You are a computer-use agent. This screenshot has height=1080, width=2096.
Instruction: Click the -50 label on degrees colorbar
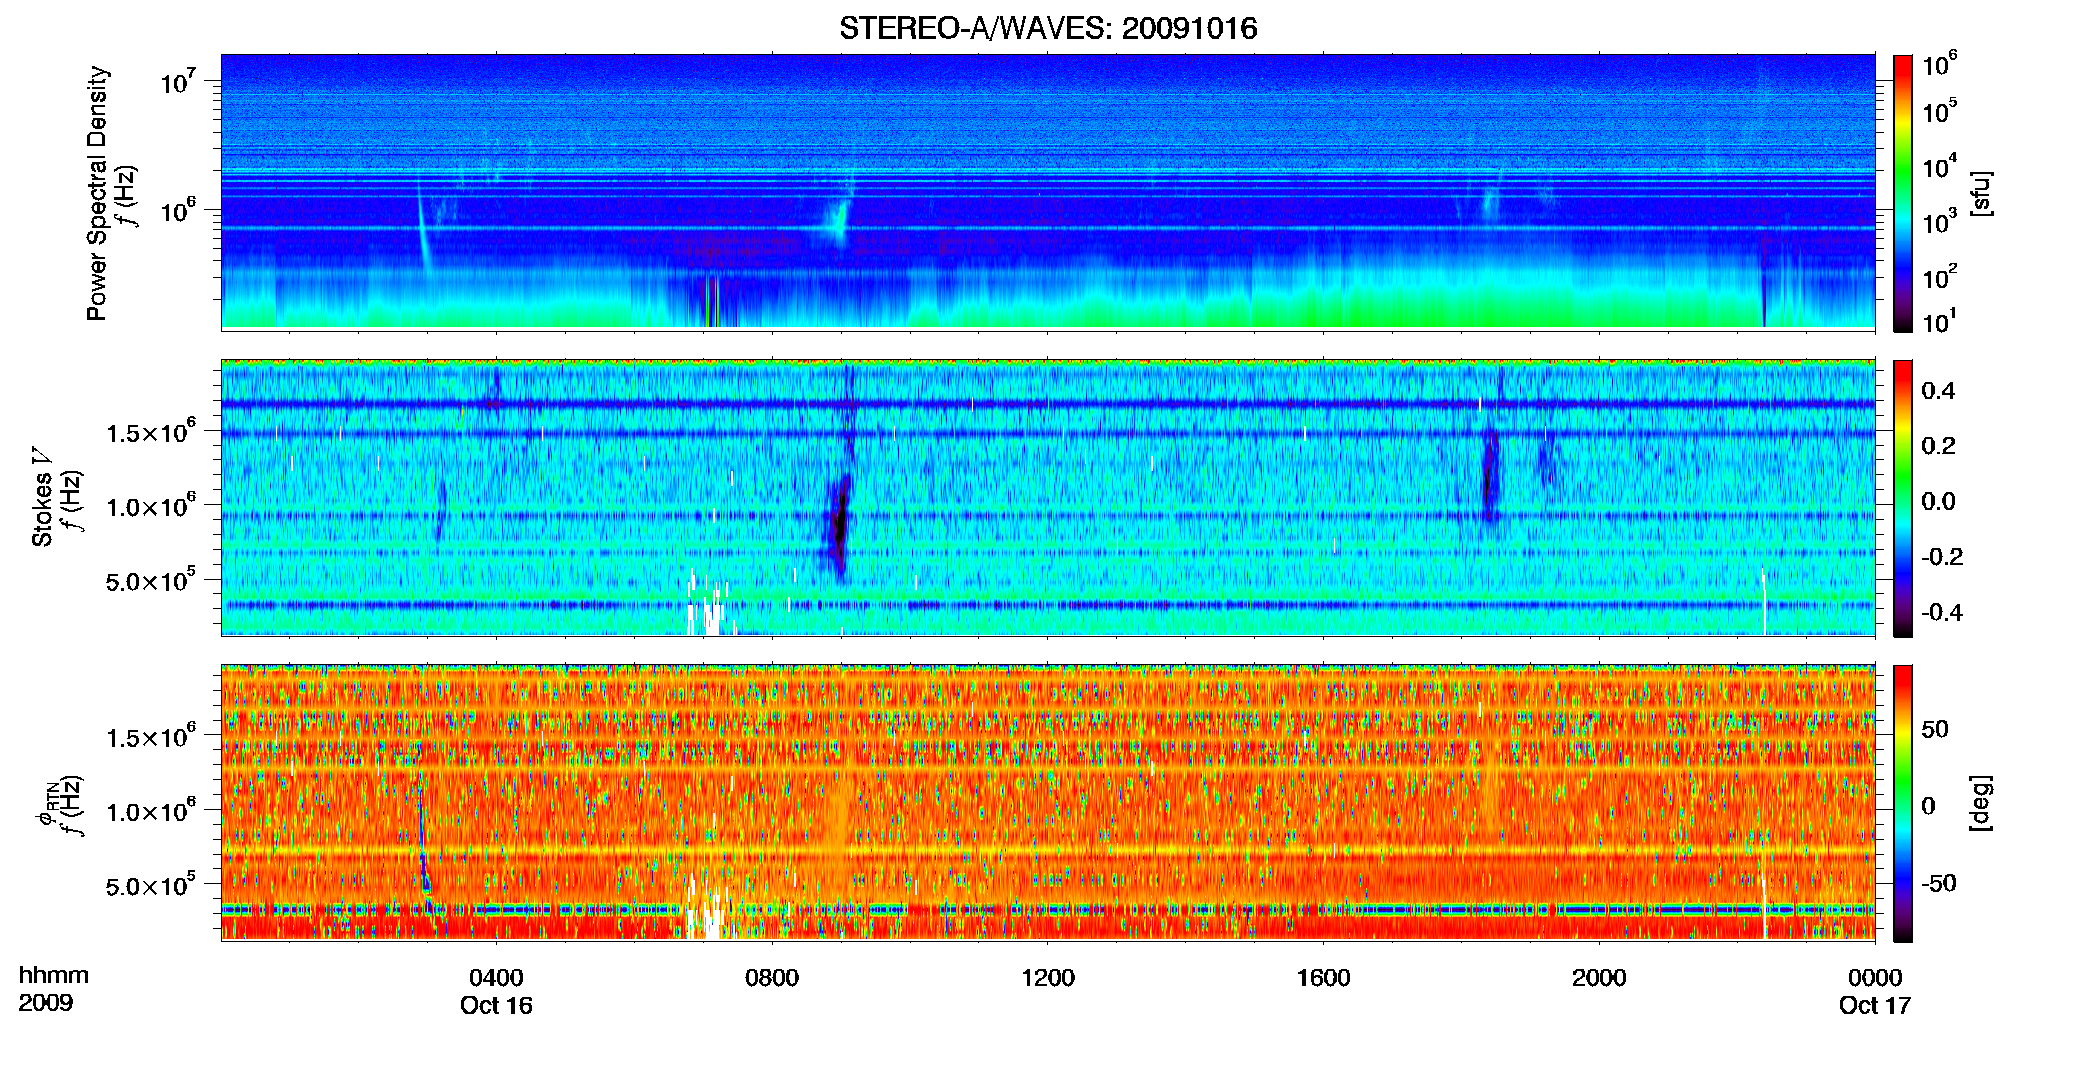pyautogui.click(x=1938, y=883)
